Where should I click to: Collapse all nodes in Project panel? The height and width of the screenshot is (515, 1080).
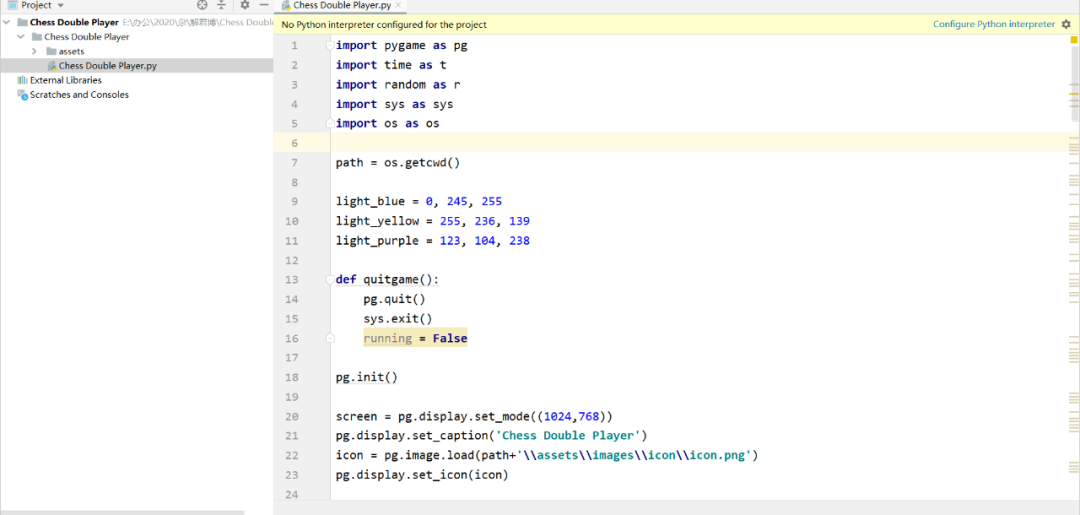221,5
